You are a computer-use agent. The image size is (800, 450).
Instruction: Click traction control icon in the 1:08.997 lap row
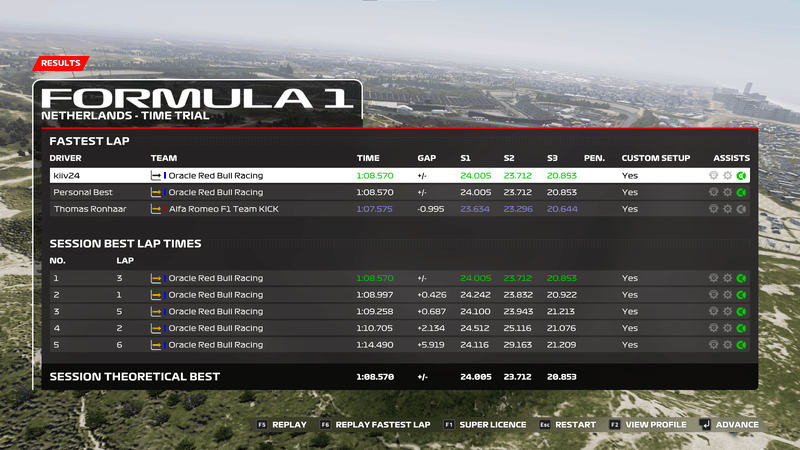[x=713, y=295]
